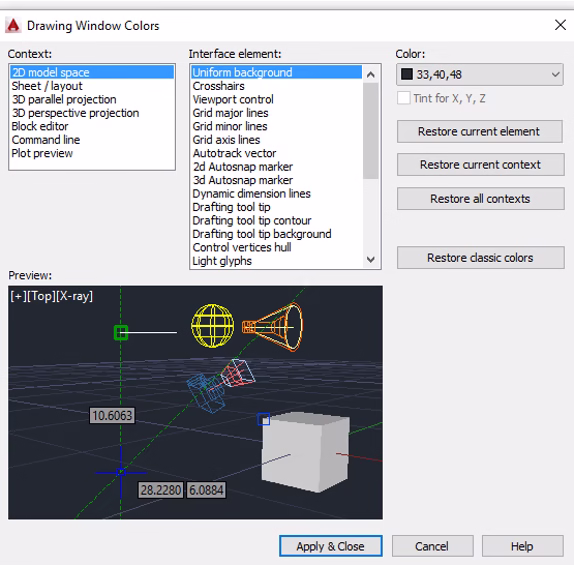
Task: Click the interface element list scrollbar thumb
Action: pos(371,131)
